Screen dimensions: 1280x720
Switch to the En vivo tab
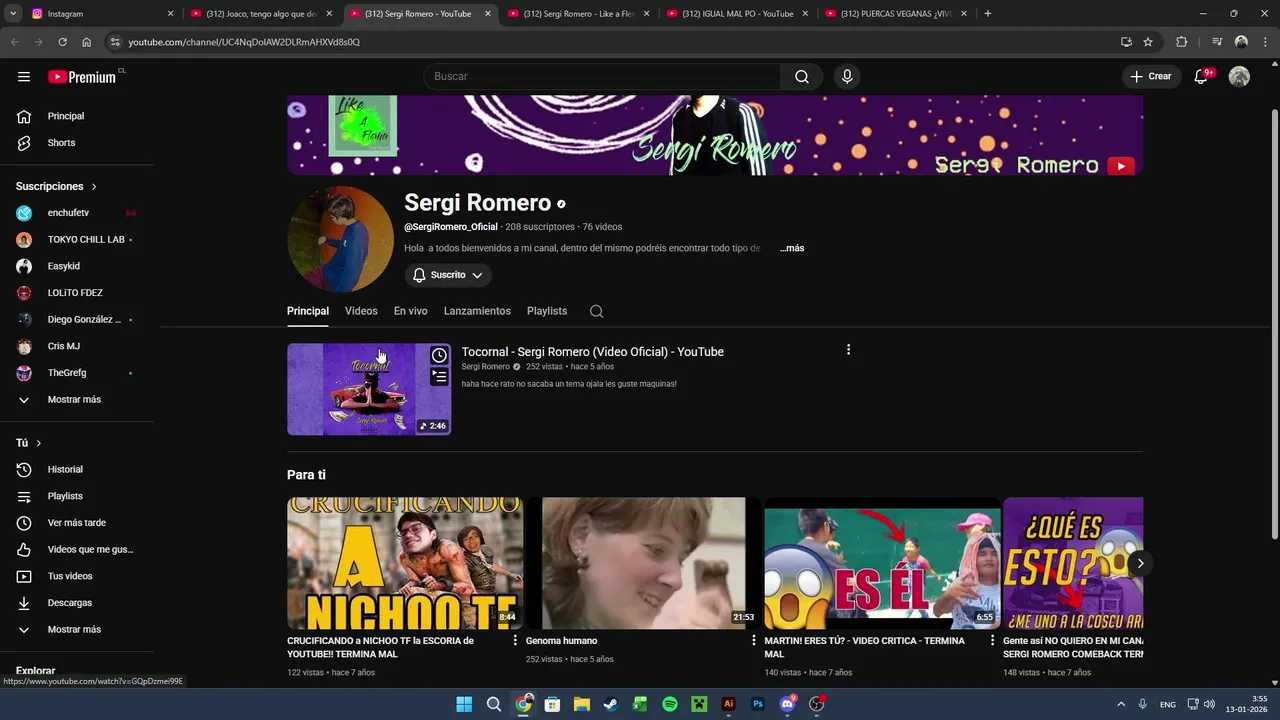(410, 311)
